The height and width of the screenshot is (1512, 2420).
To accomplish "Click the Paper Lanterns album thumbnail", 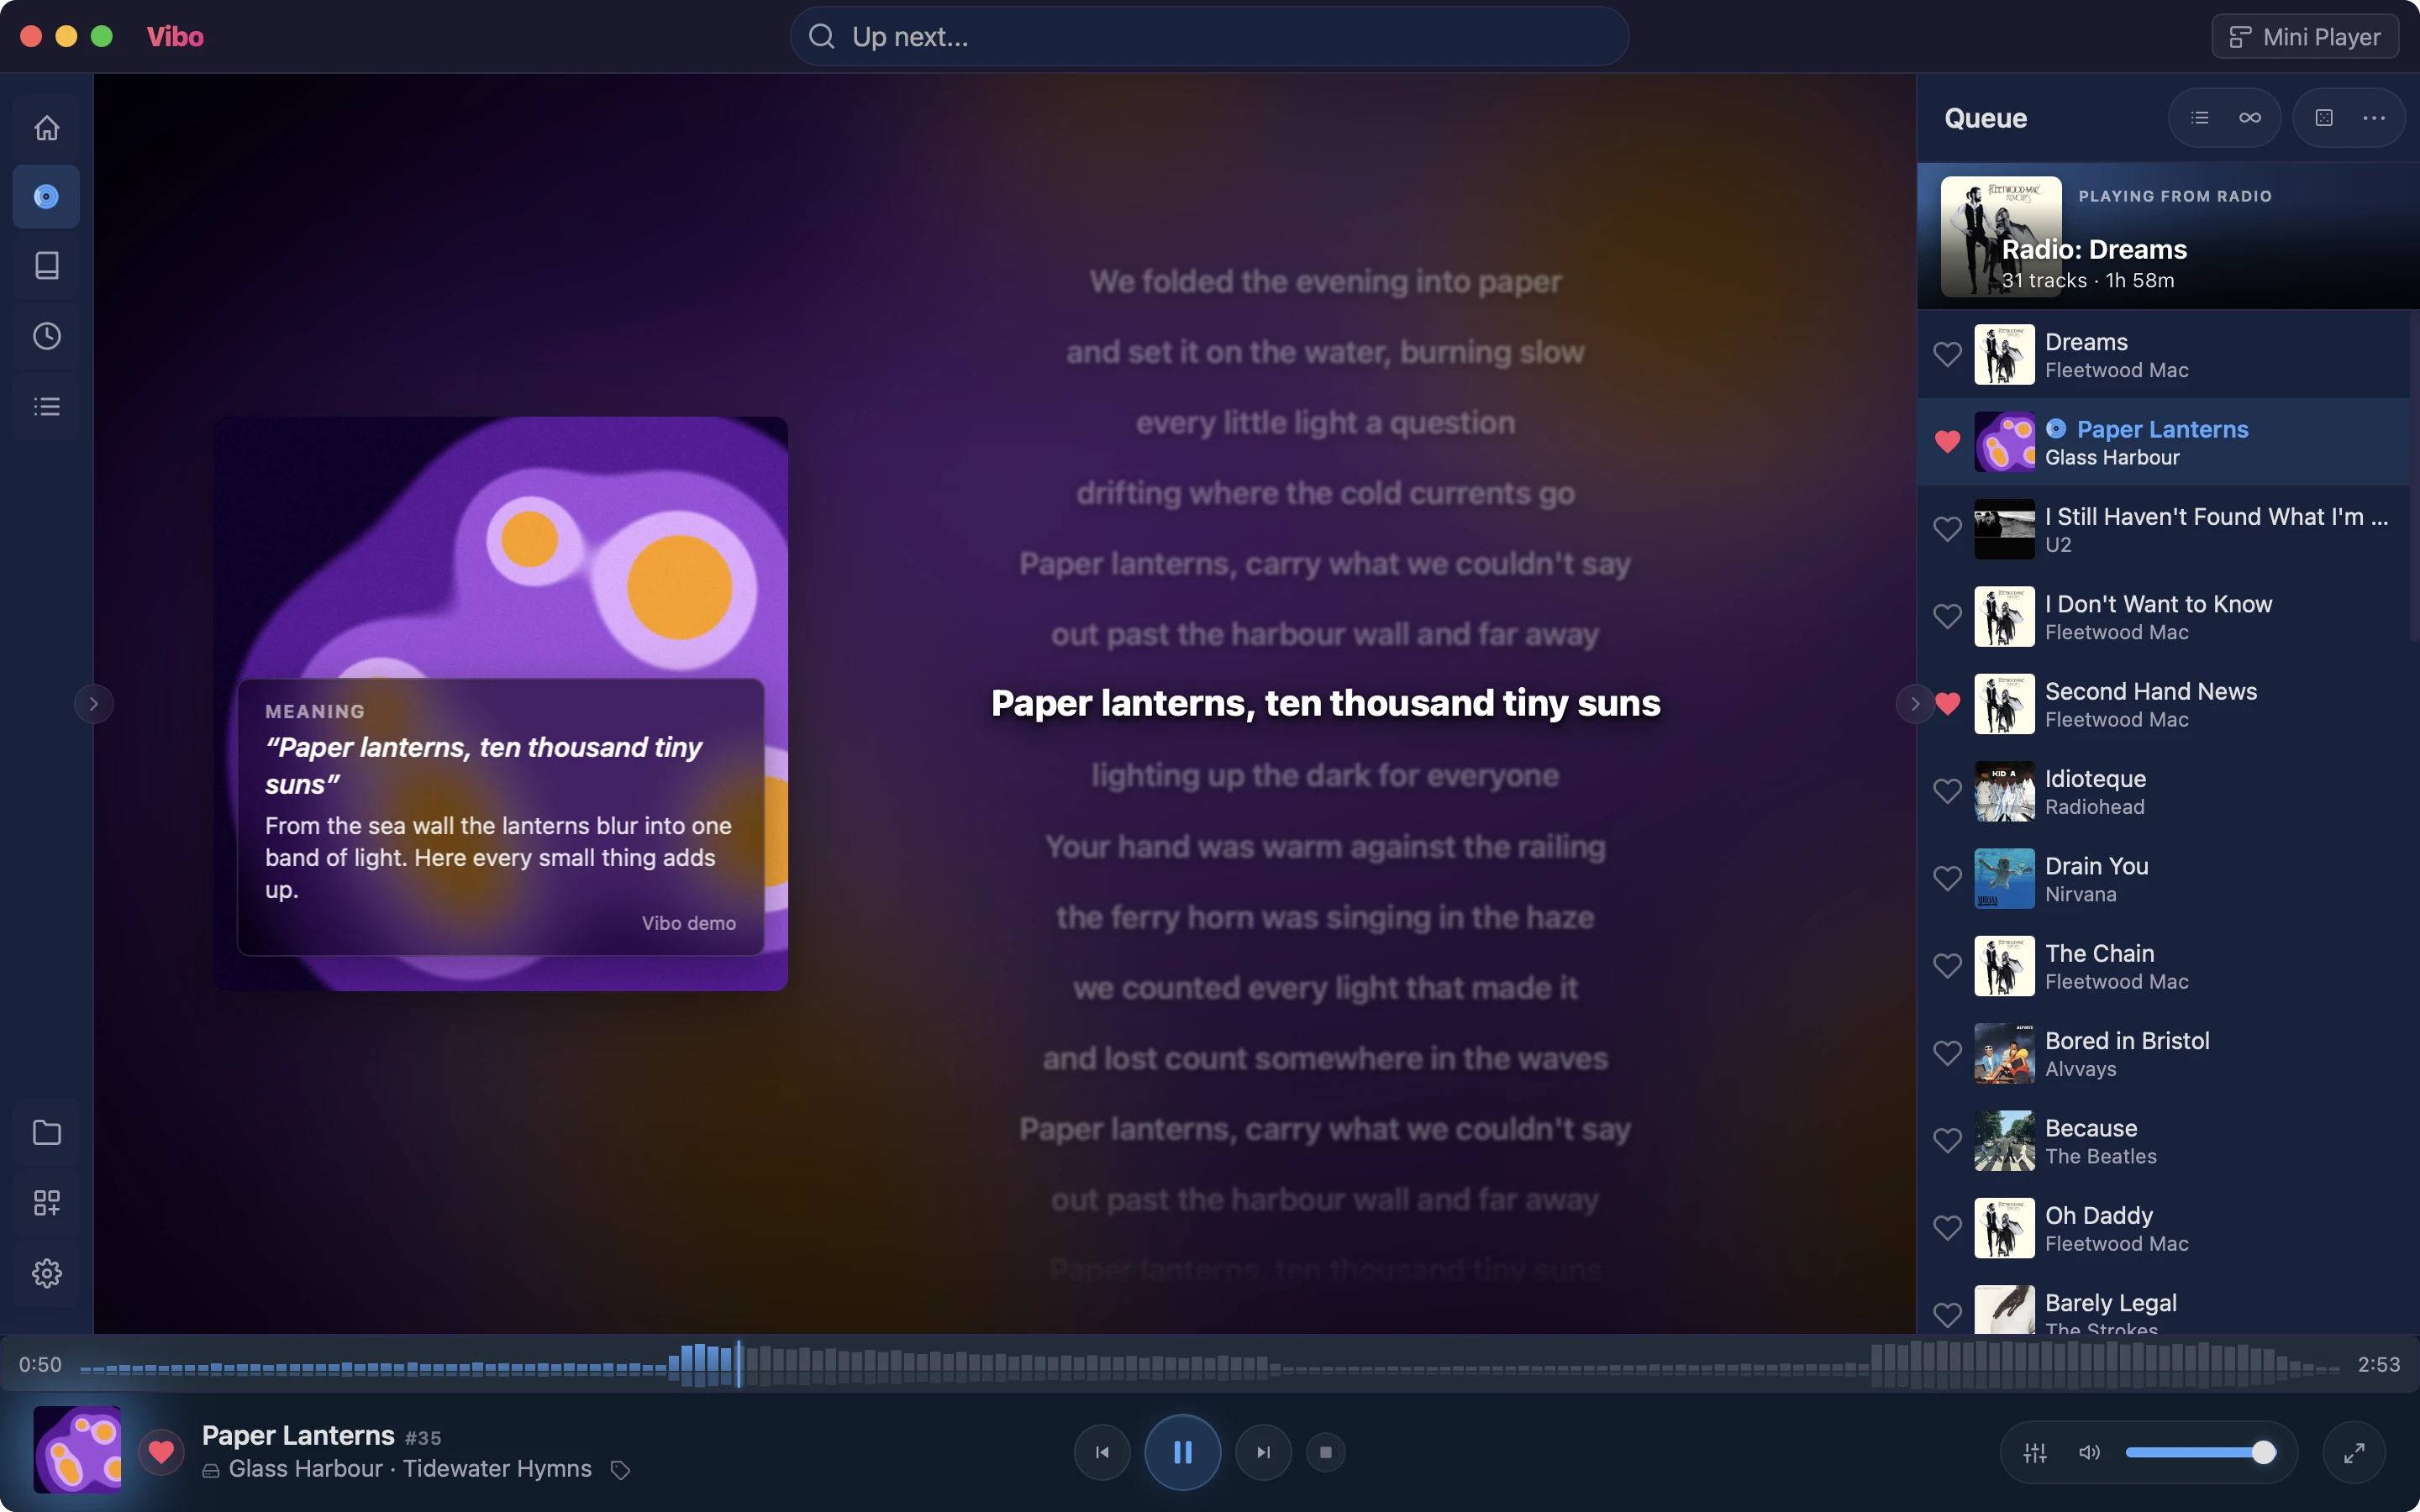I will click(77, 1450).
